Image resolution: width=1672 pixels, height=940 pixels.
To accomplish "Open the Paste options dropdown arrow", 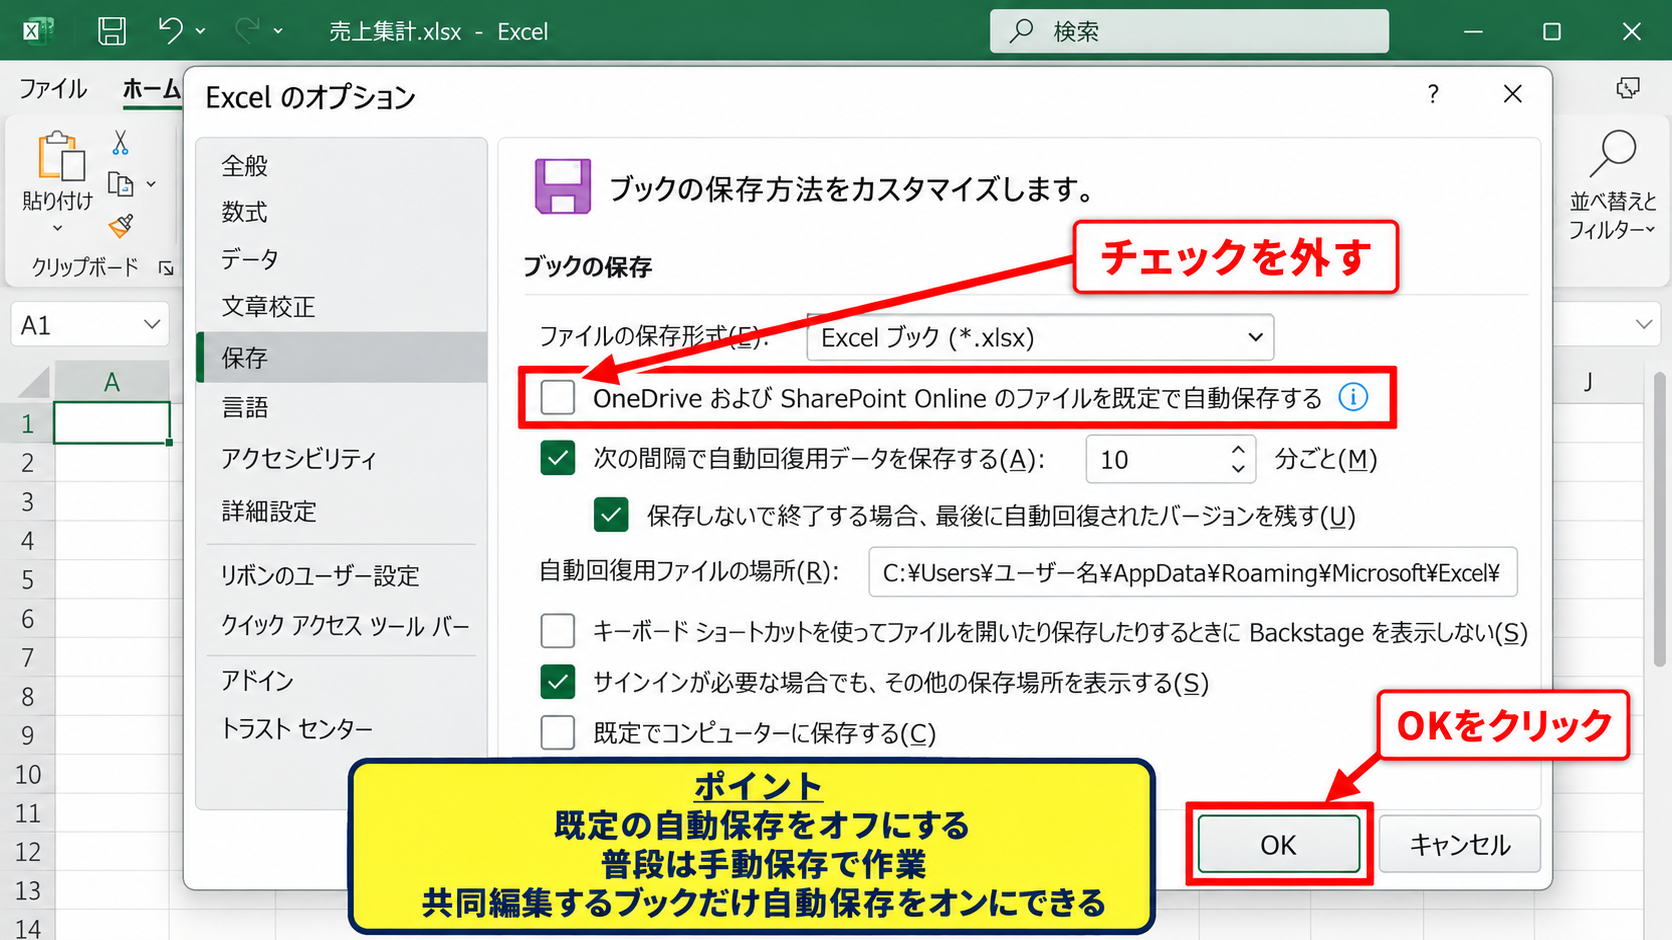I will coord(57,229).
